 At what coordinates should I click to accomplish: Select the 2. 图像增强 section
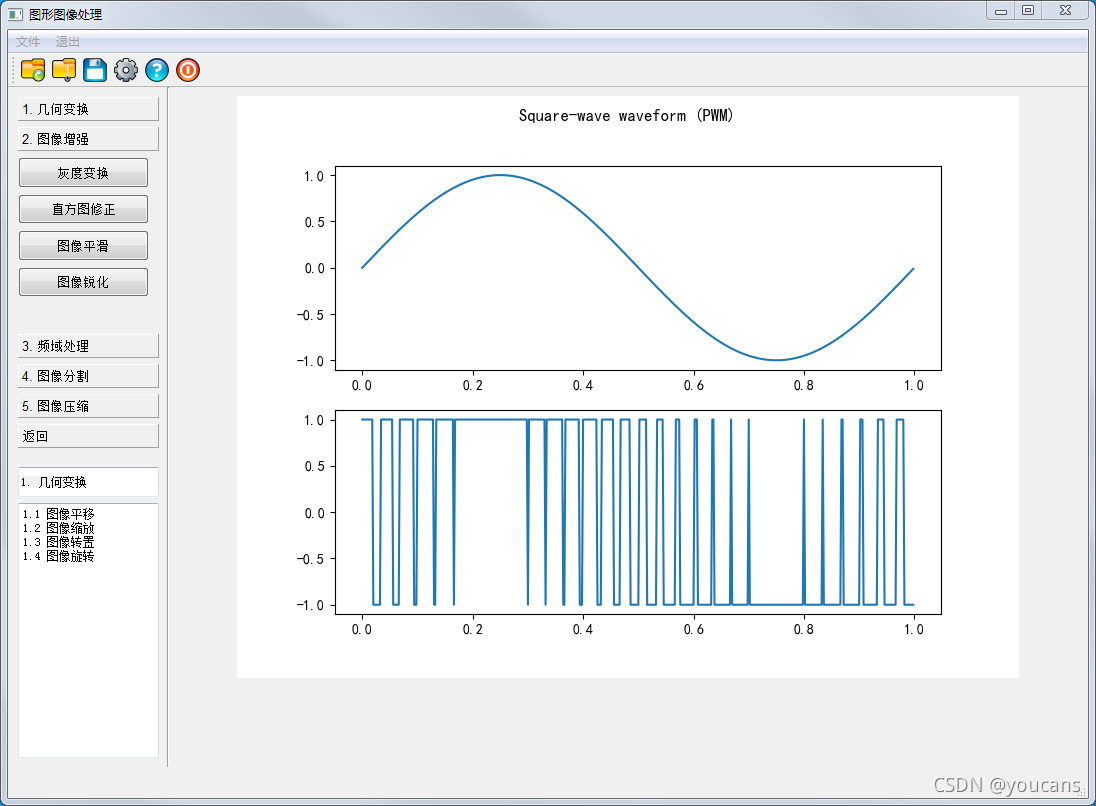click(x=88, y=139)
